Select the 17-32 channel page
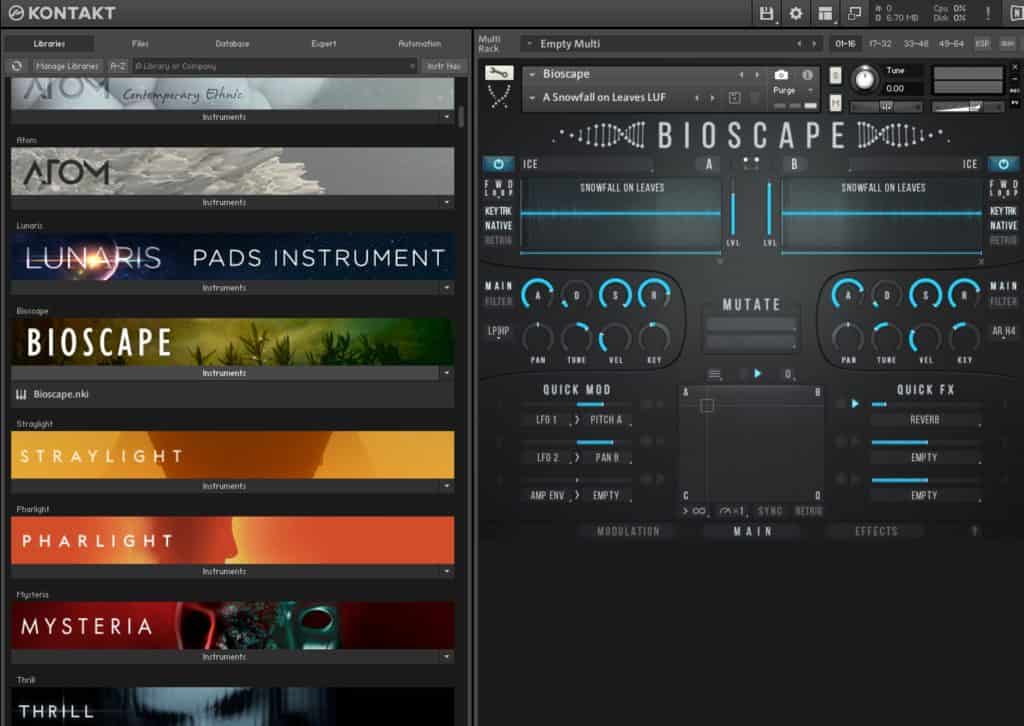The height and width of the screenshot is (726, 1024). coord(880,44)
